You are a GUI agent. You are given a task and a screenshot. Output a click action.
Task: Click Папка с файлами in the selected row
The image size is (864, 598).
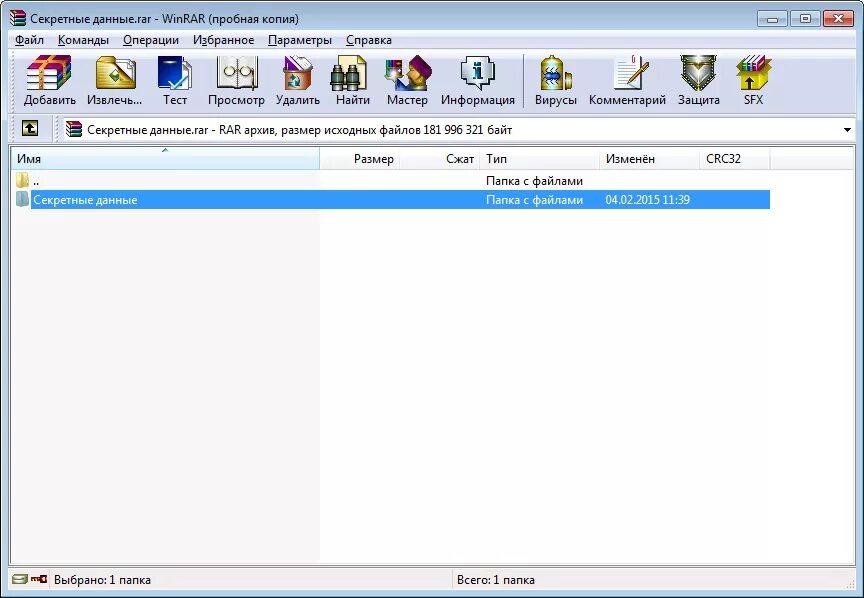[534, 200]
